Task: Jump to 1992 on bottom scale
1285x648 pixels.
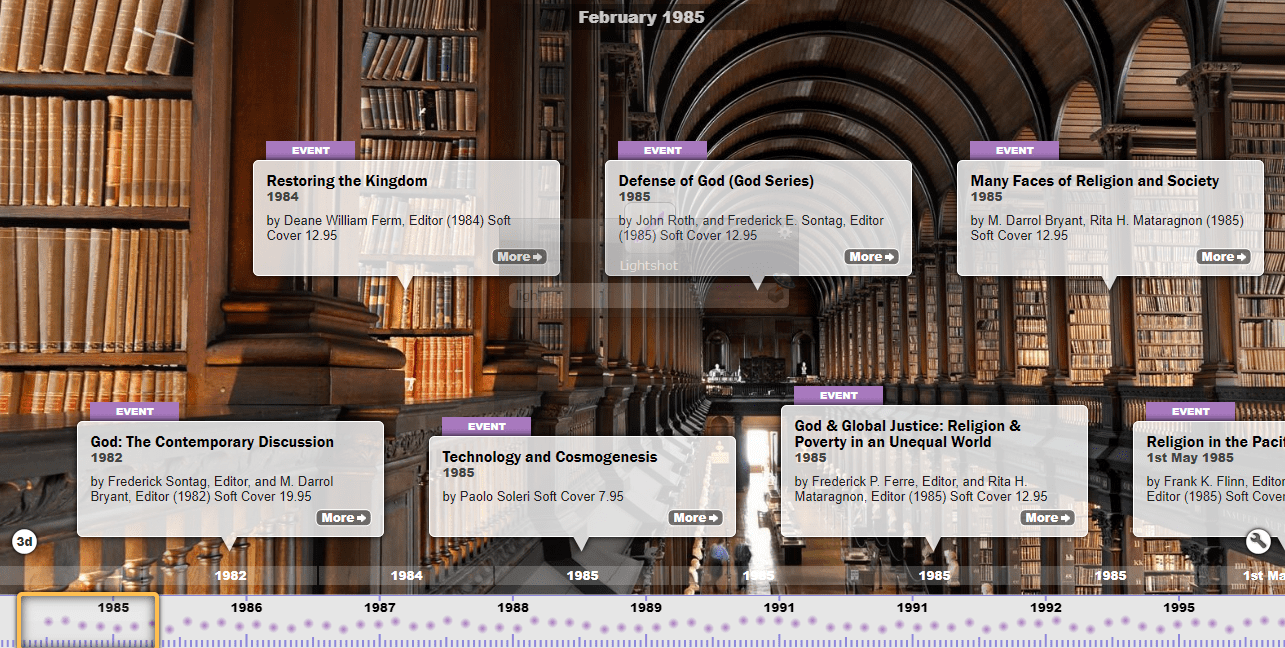Action: (1046, 607)
